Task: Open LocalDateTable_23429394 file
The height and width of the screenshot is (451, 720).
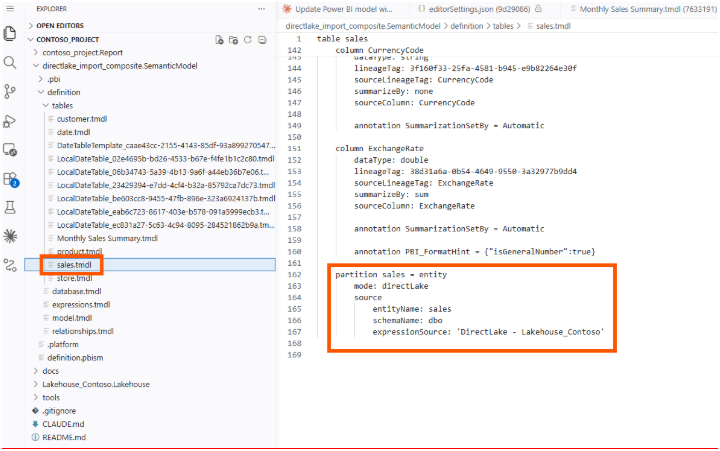Action: tap(166, 186)
